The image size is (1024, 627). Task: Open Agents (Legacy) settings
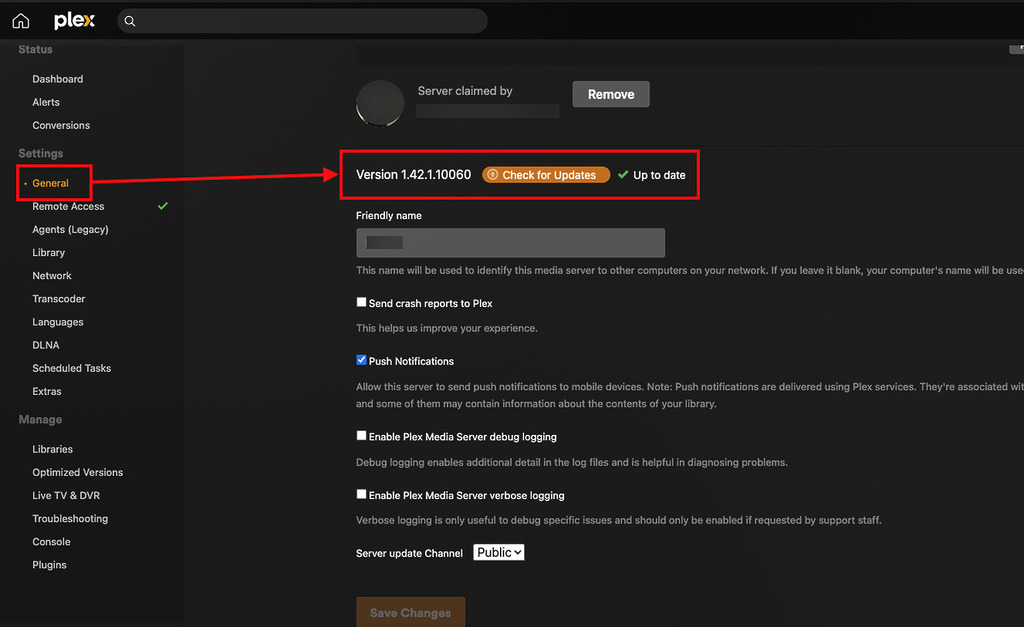pyautogui.click(x=70, y=229)
